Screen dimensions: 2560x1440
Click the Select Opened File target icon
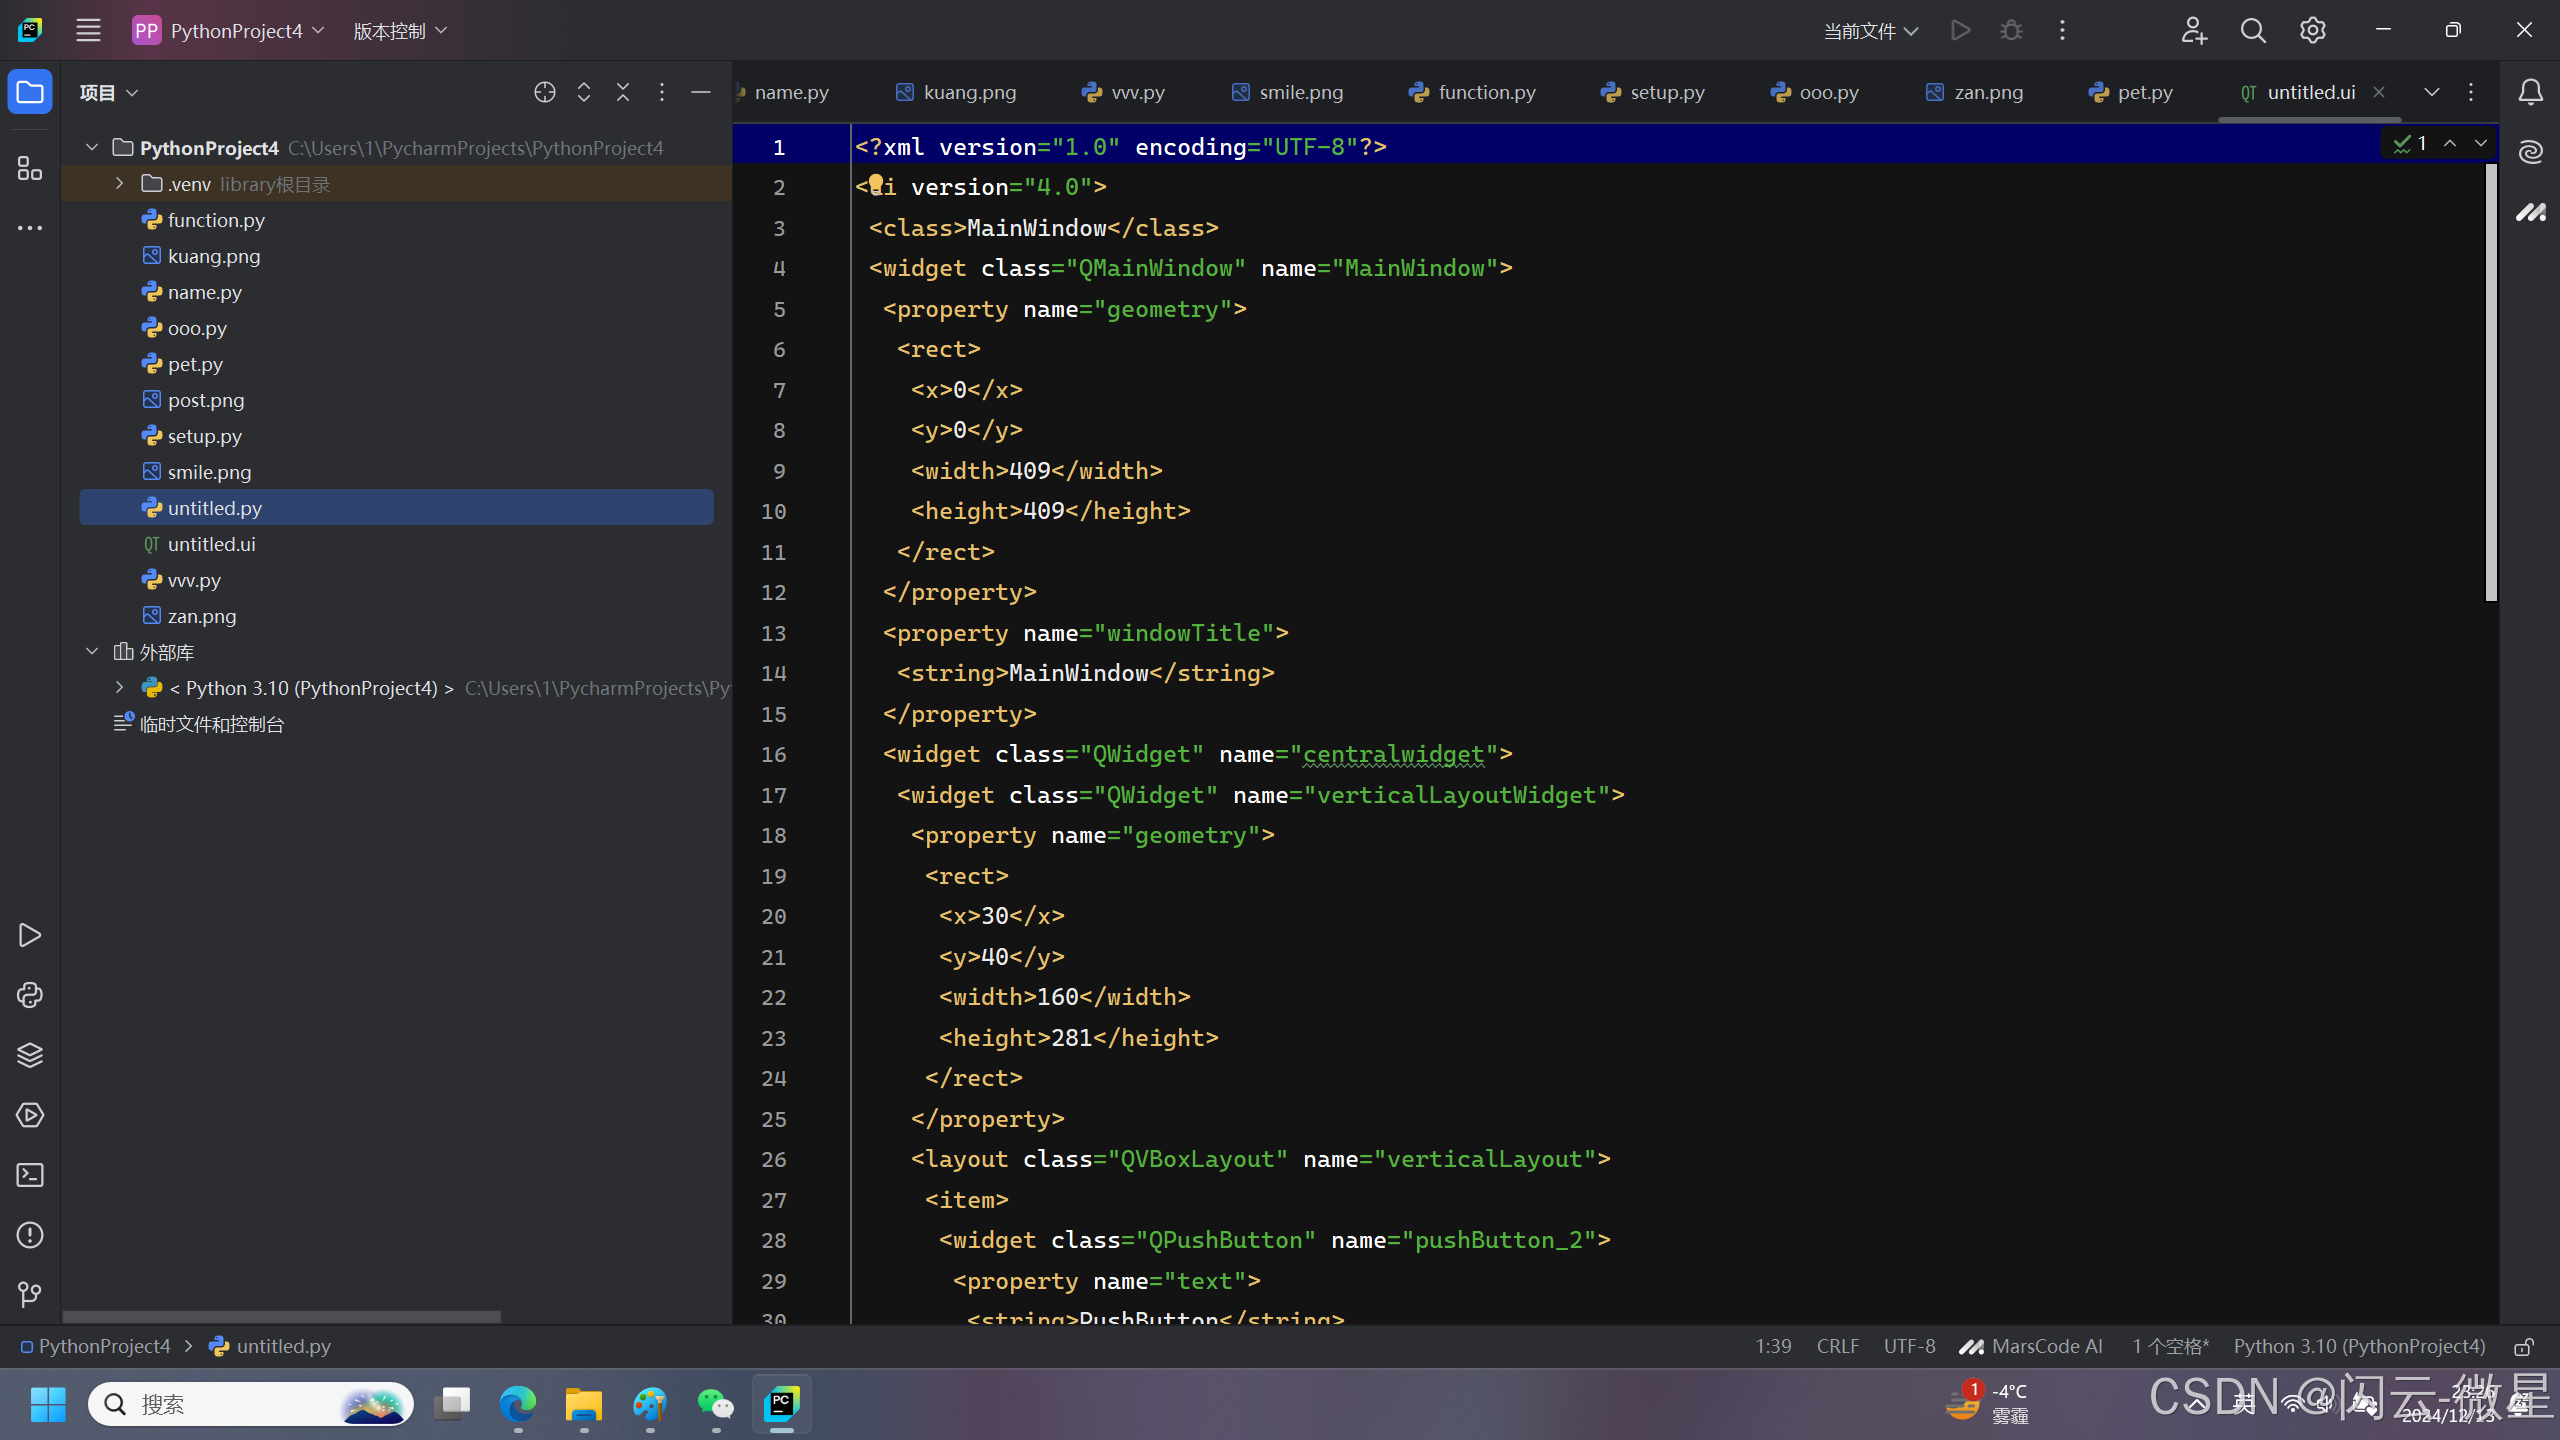[x=545, y=92]
